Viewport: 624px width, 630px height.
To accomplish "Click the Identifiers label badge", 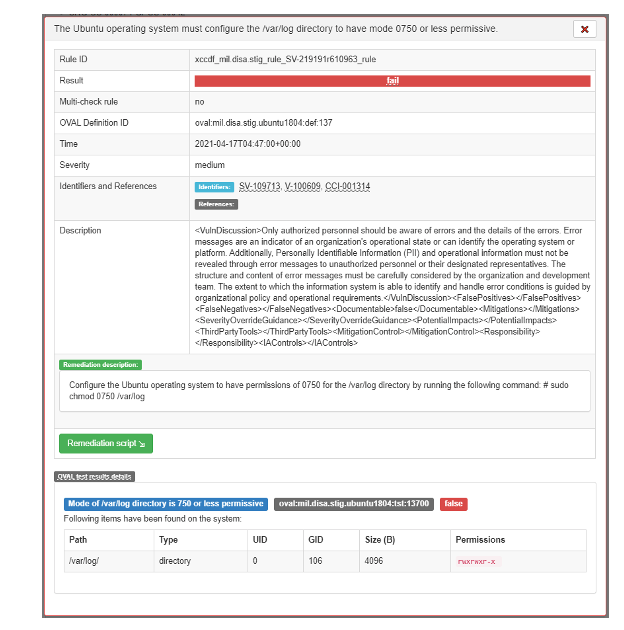I will tap(214, 187).
